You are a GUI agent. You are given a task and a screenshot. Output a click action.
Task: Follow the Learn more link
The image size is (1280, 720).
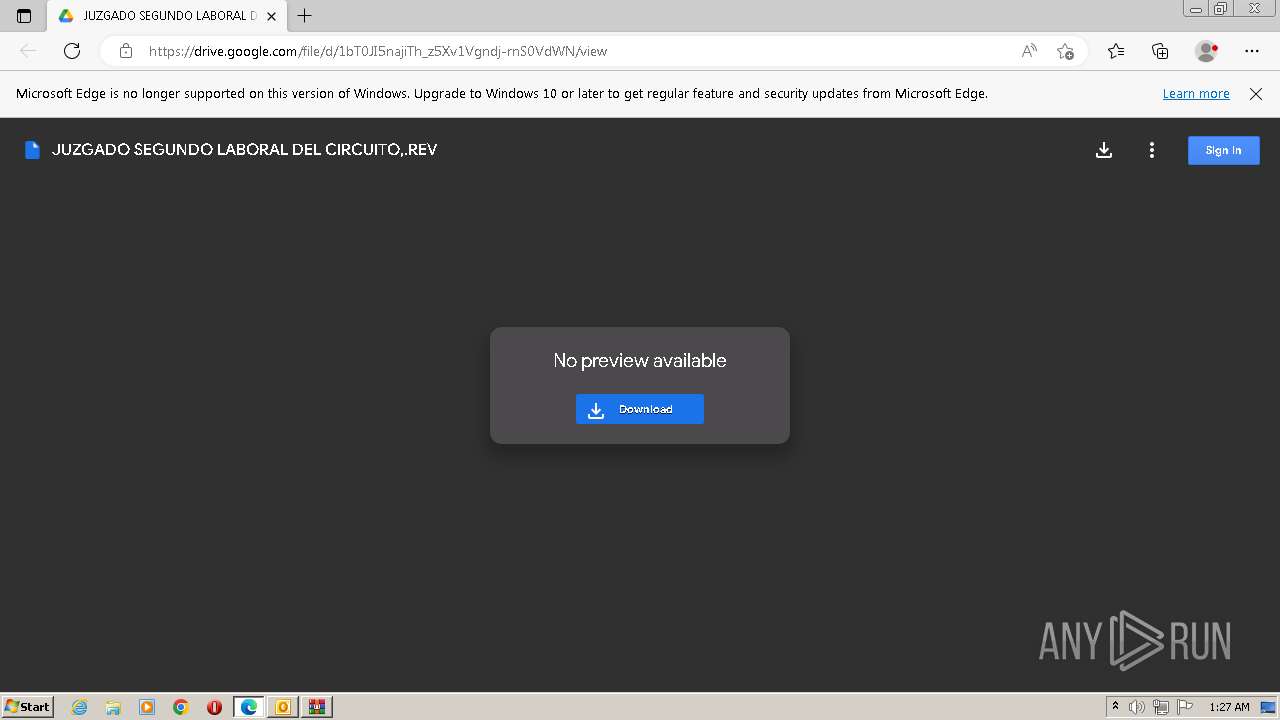point(1196,94)
